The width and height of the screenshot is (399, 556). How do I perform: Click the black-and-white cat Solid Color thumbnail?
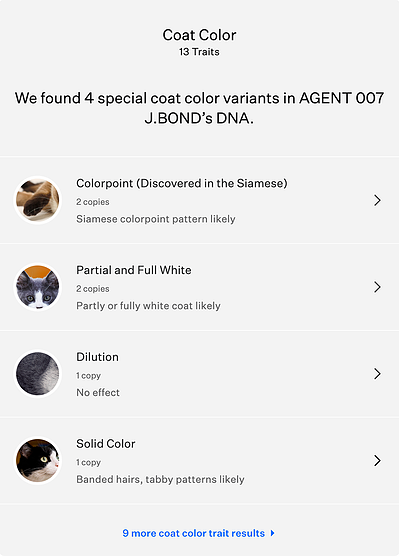point(38,461)
